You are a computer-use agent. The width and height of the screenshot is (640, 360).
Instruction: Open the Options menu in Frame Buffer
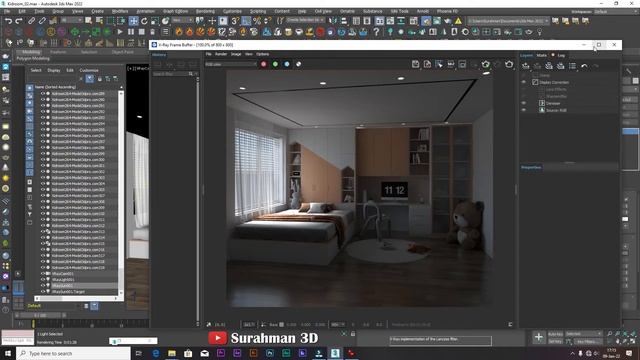262,54
